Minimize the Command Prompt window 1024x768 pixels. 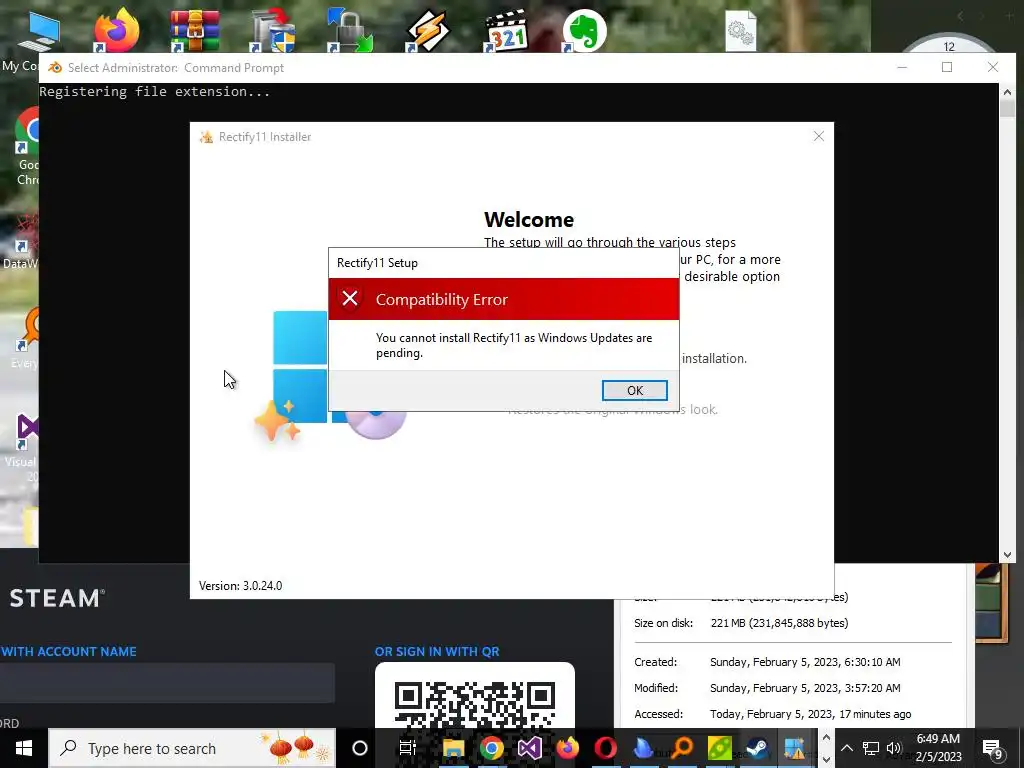pyautogui.click(x=902, y=67)
